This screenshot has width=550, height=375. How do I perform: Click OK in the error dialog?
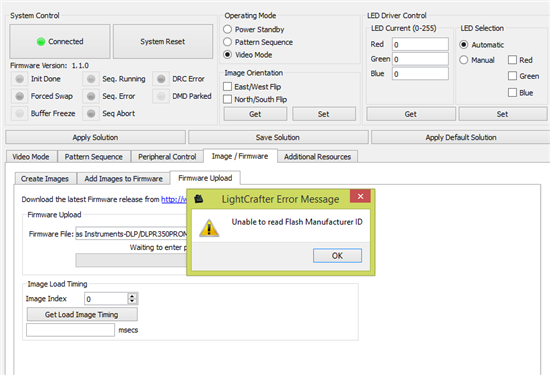click(x=337, y=256)
